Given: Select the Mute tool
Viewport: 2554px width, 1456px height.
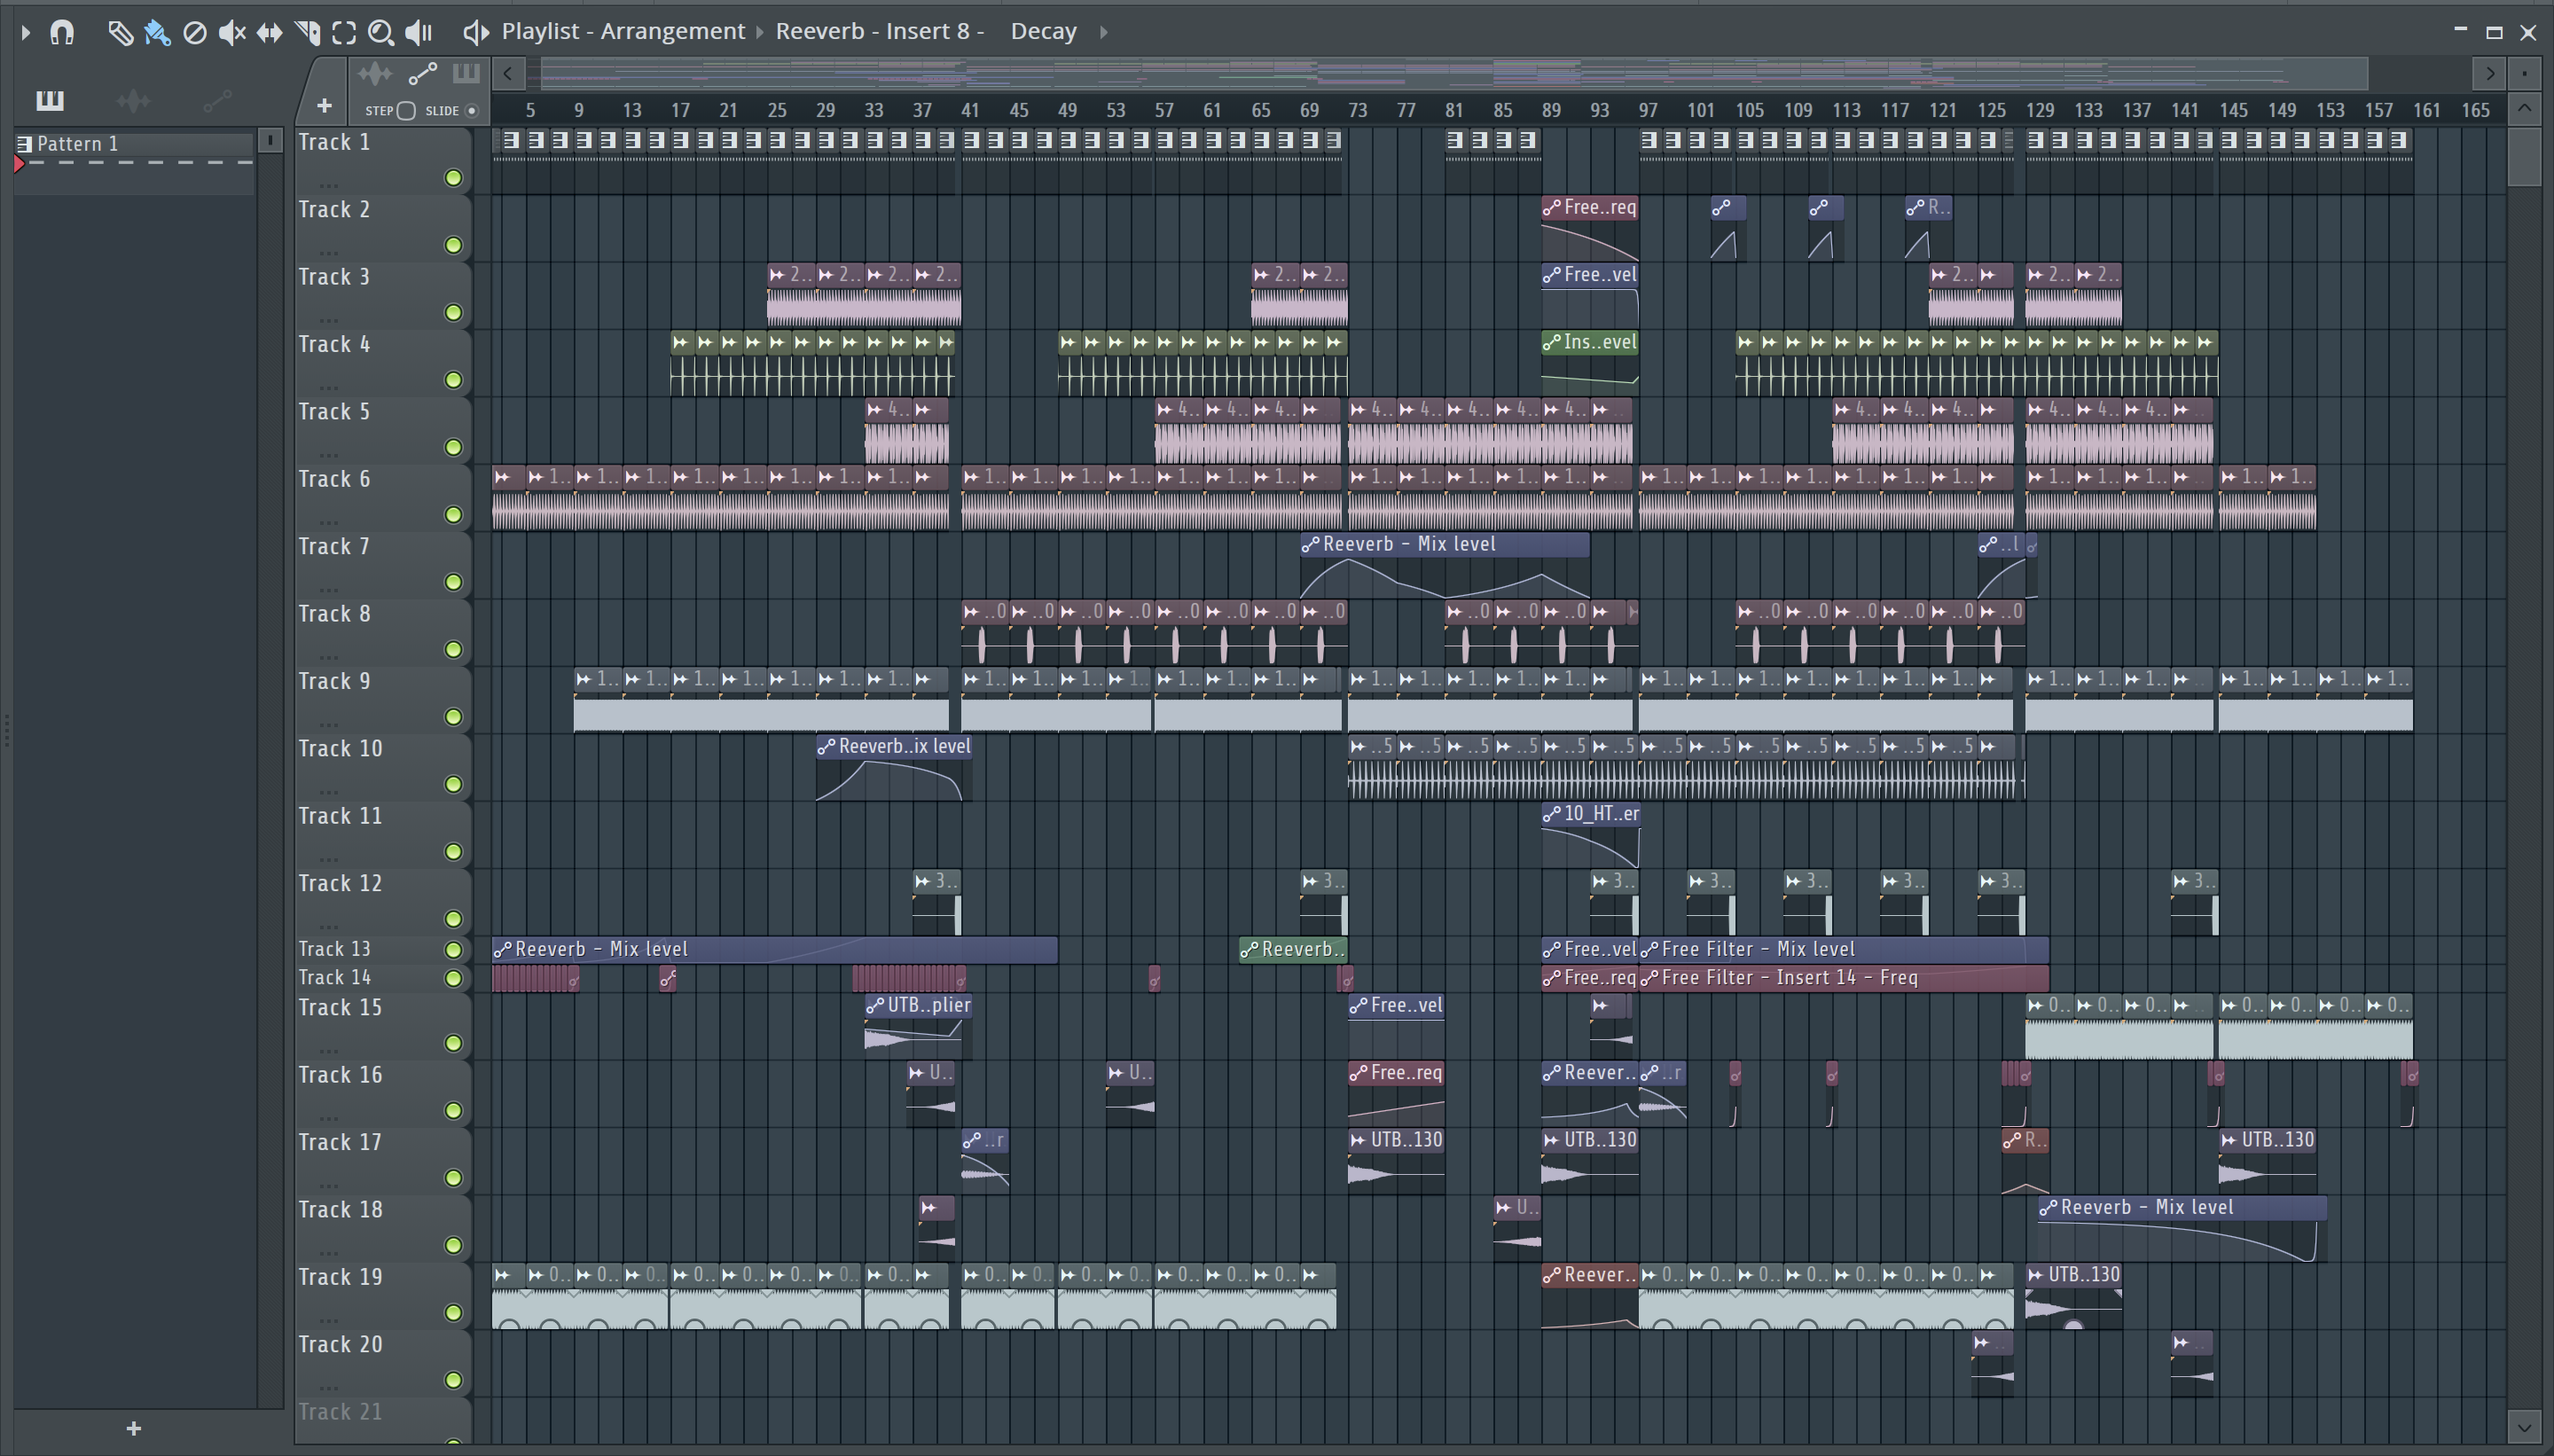Looking at the screenshot, I should pyautogui.click(x=232, y=33).
